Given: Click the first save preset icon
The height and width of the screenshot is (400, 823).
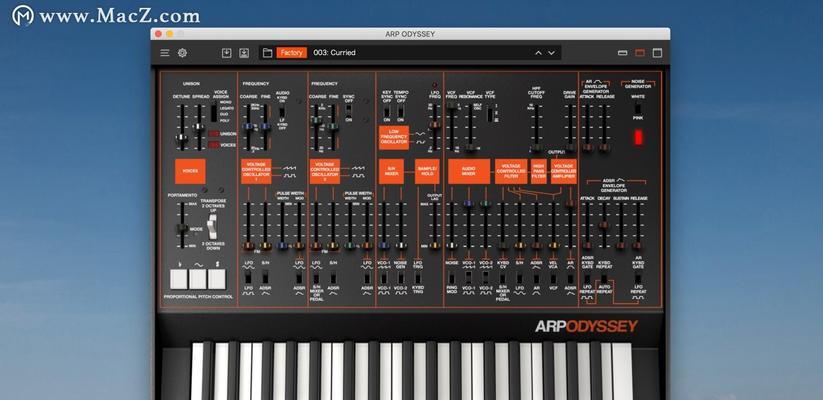Looking at the screenshot, I should pyautogui.click(x=226, y=53).
